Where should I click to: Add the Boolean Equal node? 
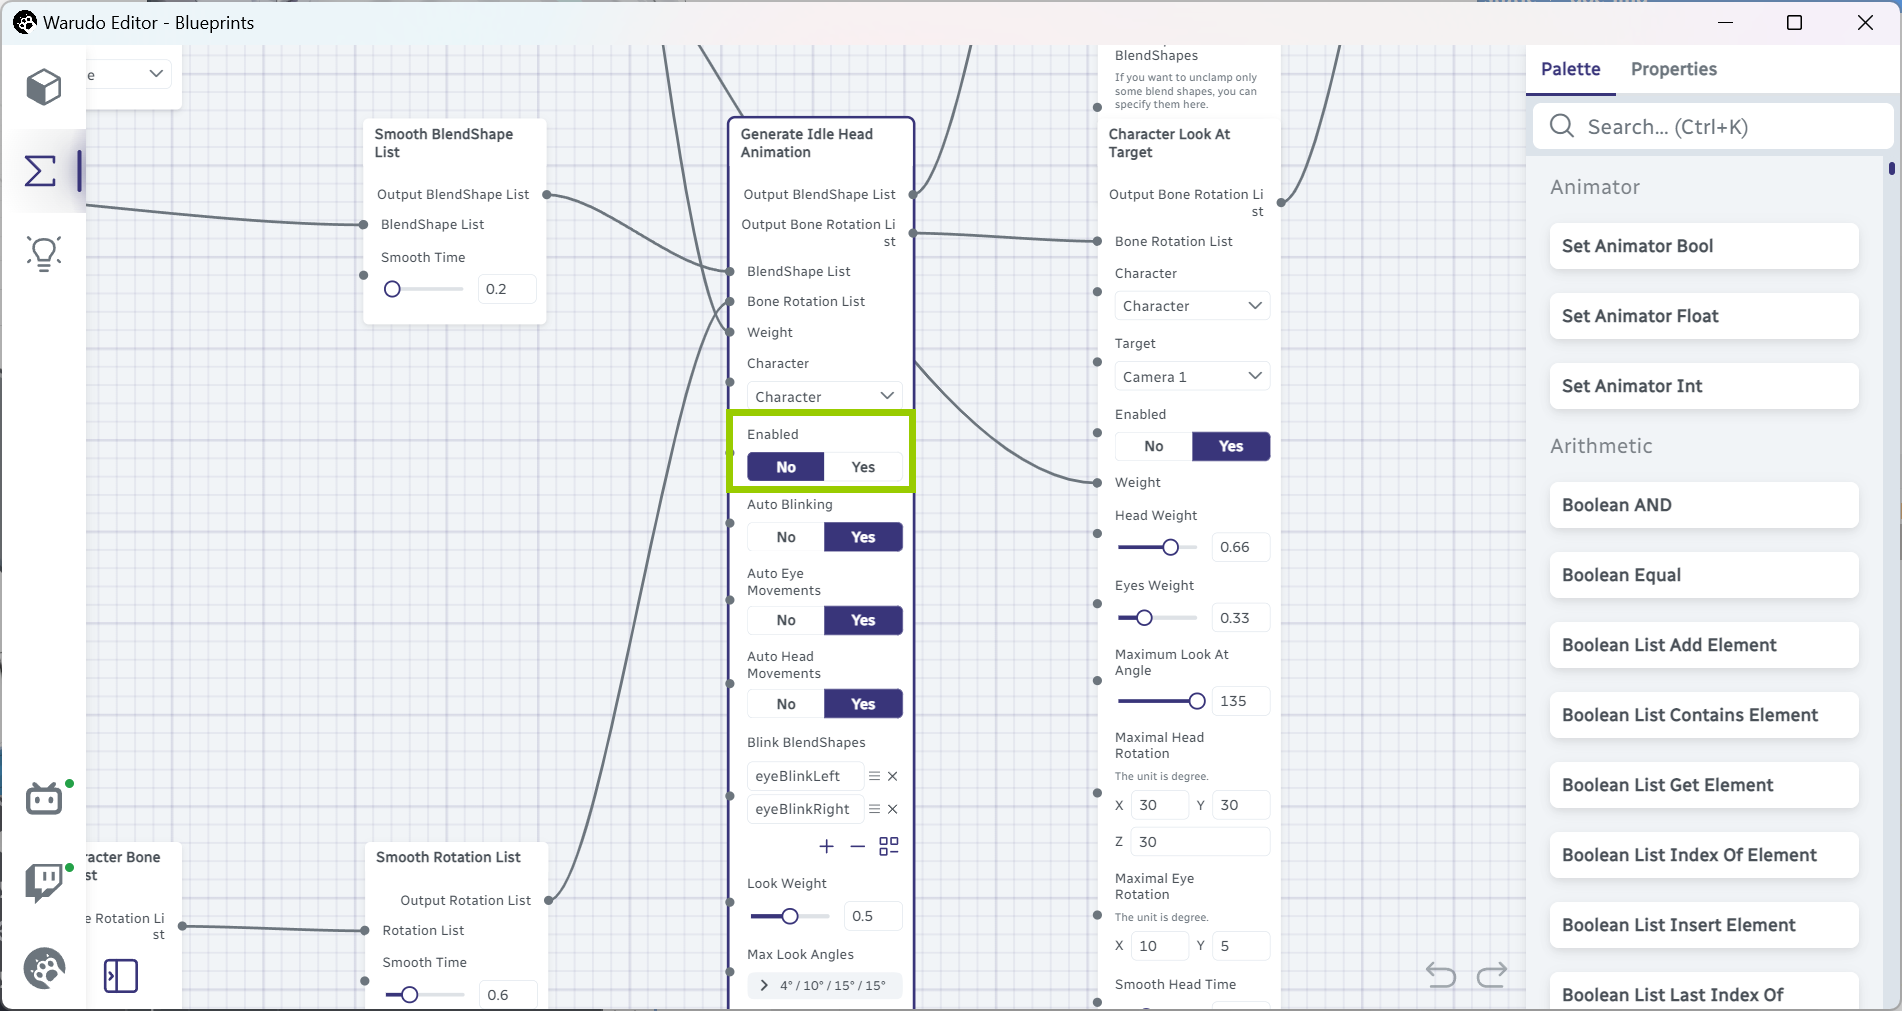[x=1704, y=575]
